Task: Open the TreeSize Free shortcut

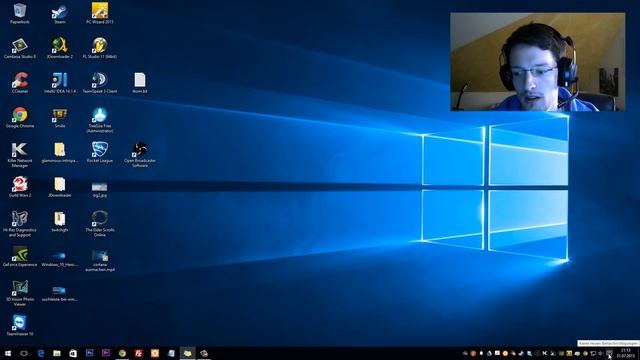Action: point(100,120)
